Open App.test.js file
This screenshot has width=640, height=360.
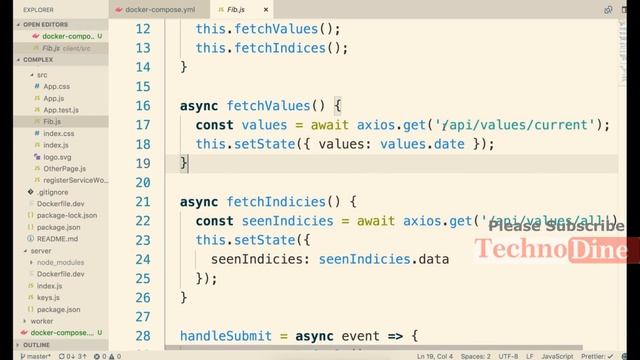point(61,110)
